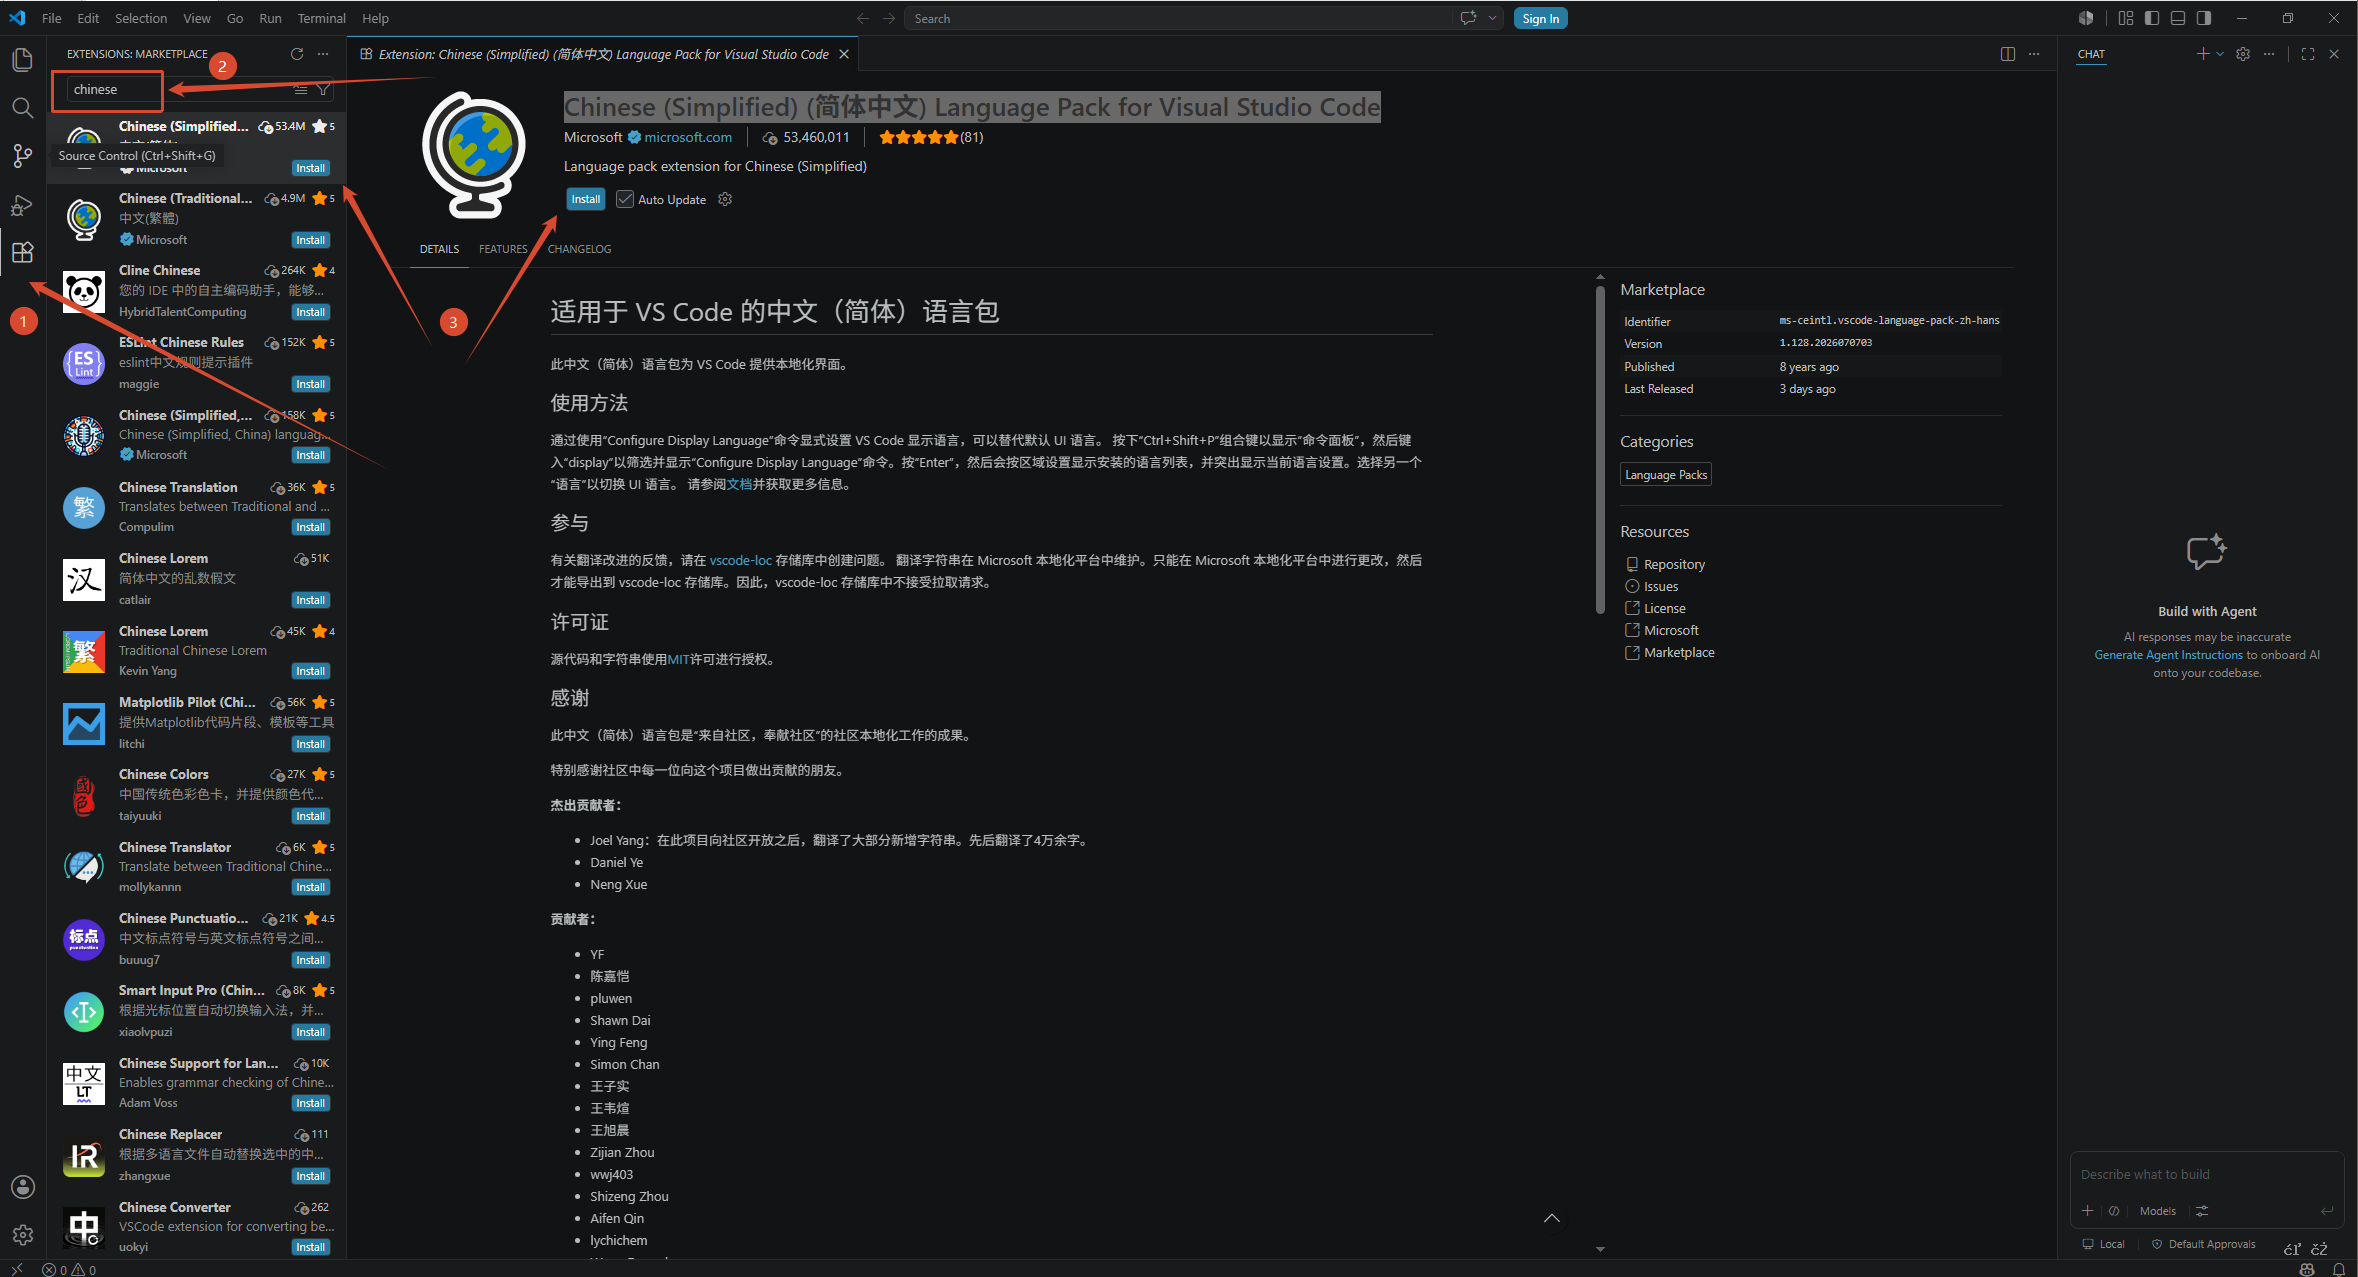Viewport: 2358px width, 1277px height.
Task: Send the chat message arrow
Action: click(x=2327, y=1210)
